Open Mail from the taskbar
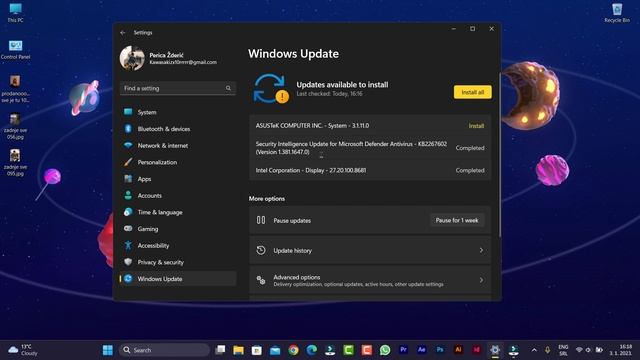Viewport: 640px width, 360px height. 275,350
